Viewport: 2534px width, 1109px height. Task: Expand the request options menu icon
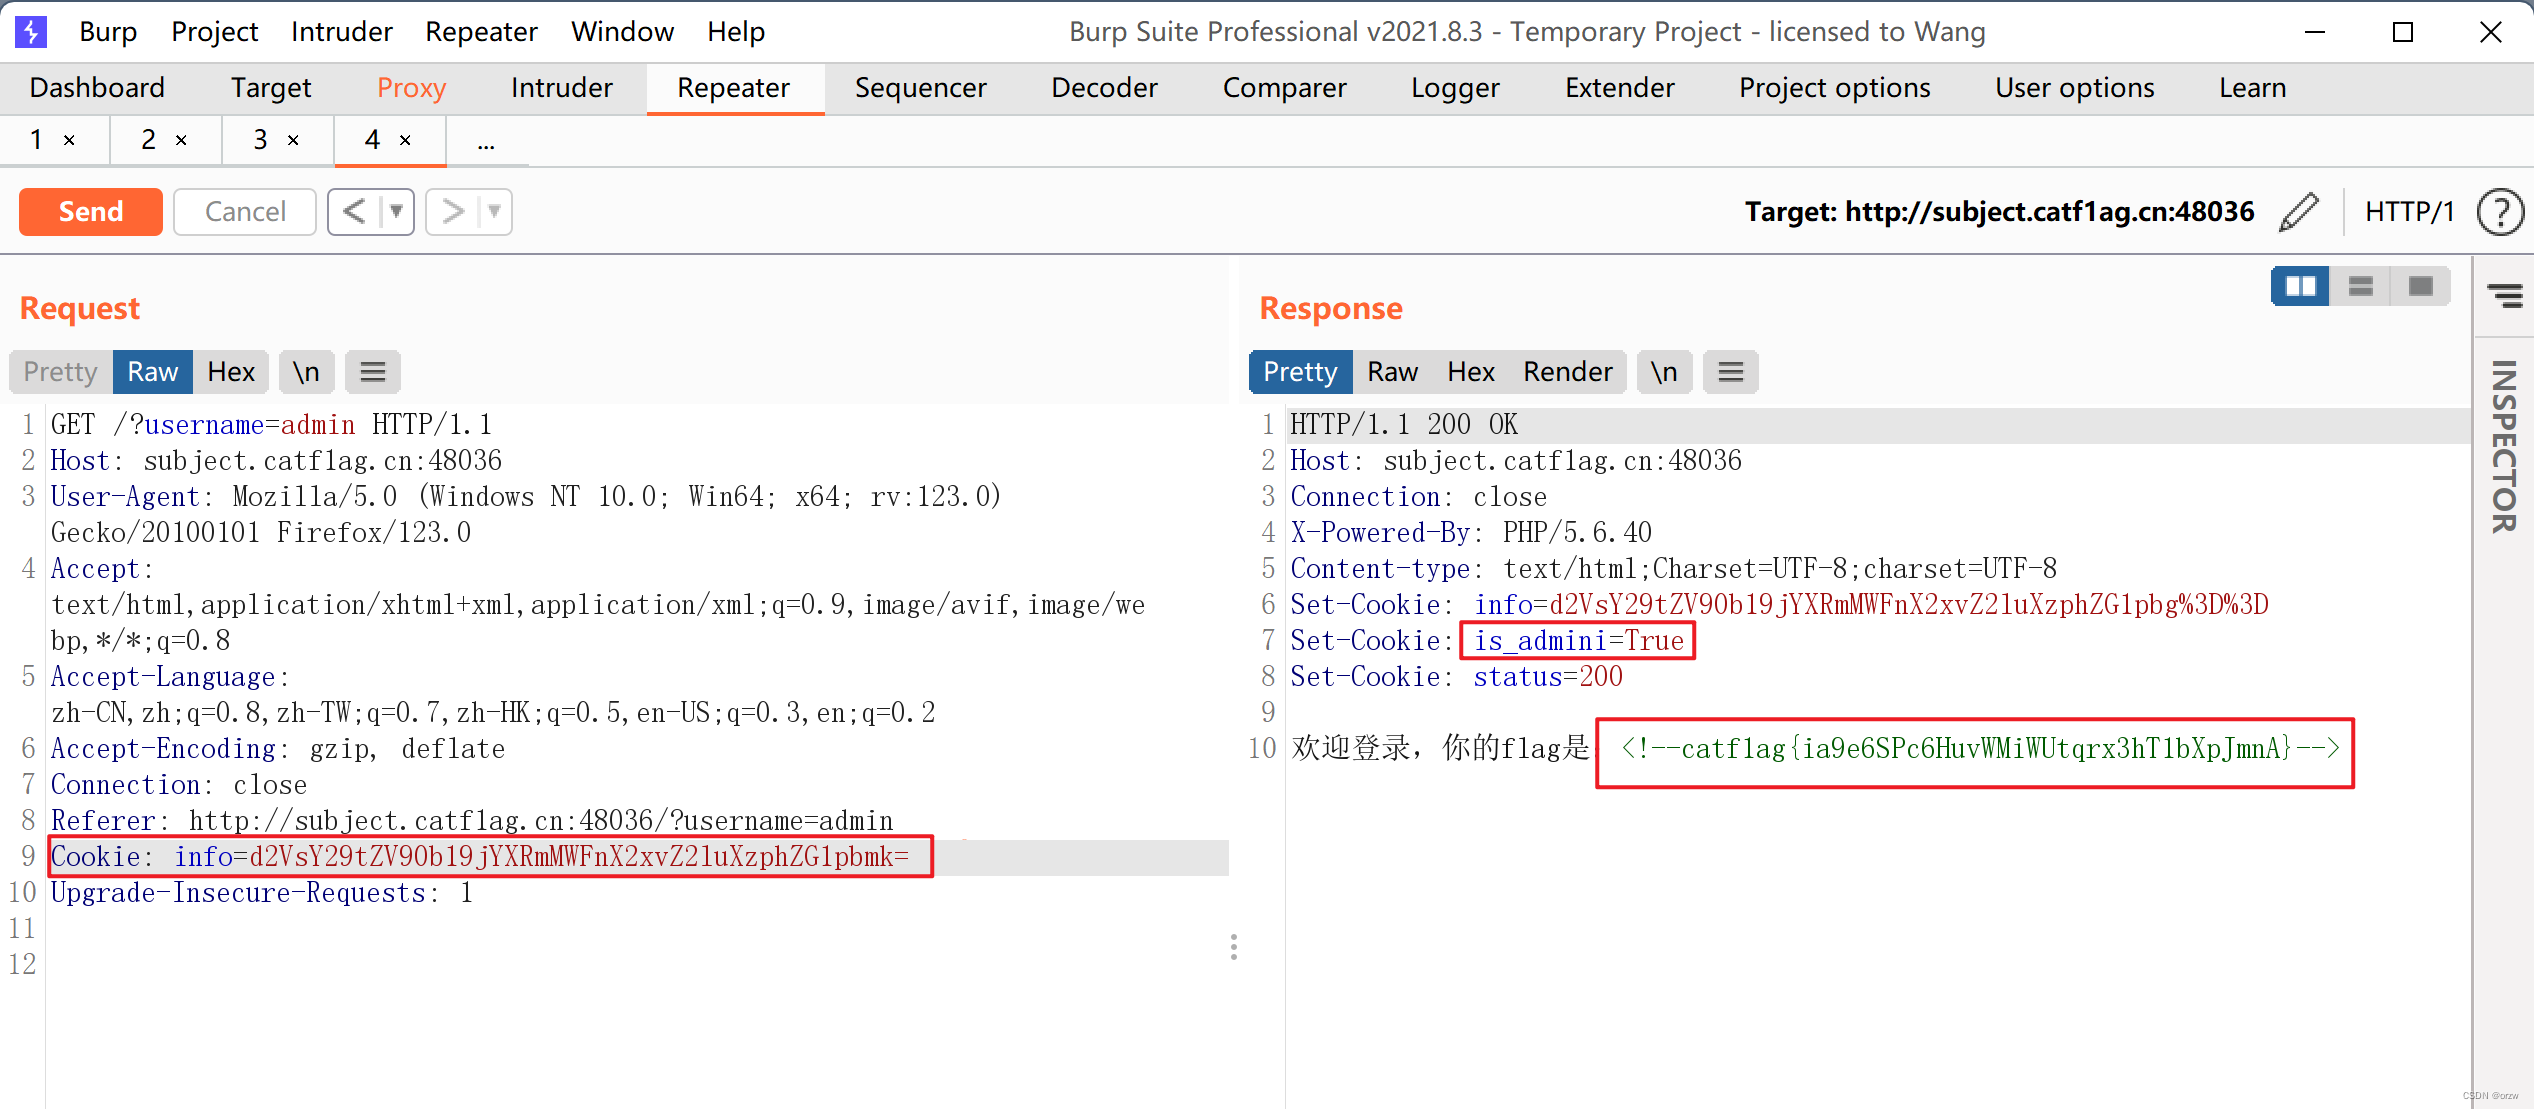373,372
